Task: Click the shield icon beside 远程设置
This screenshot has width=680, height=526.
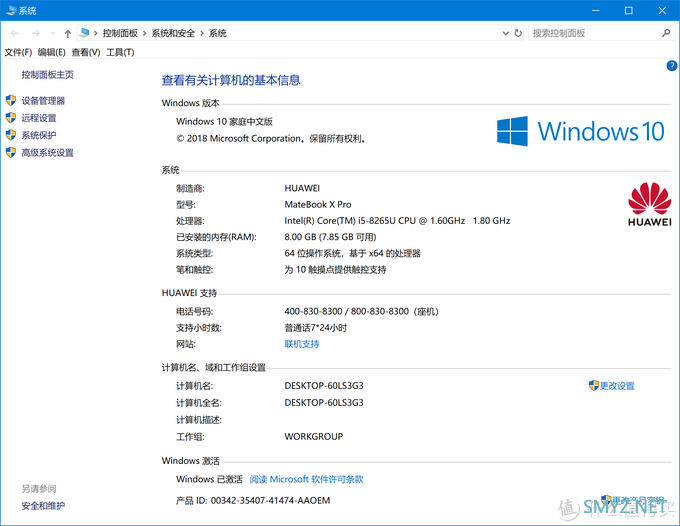Action: 11,118
